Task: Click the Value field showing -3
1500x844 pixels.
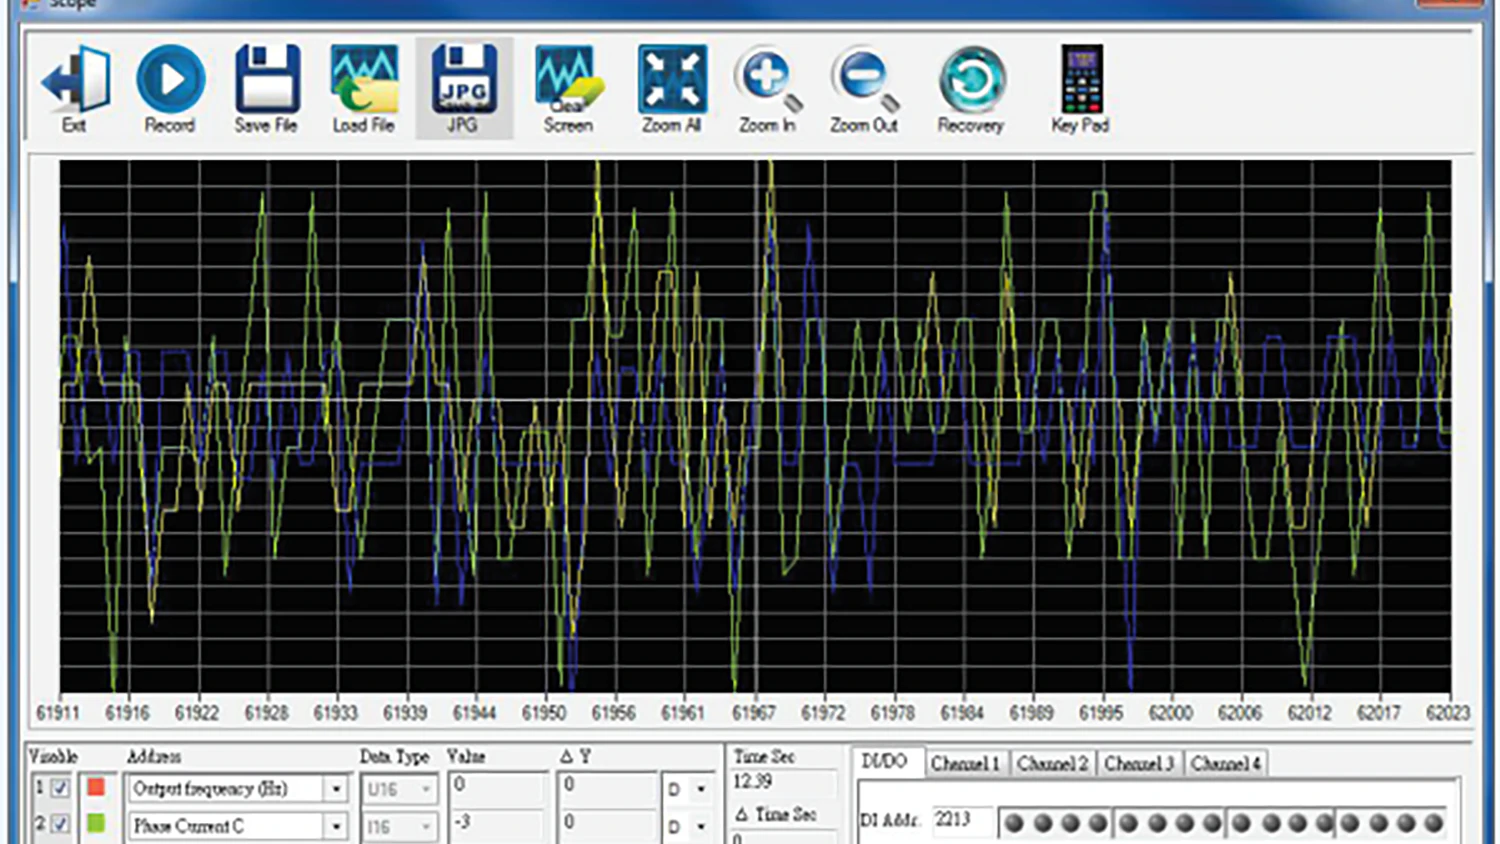Action: pos(497,824)
